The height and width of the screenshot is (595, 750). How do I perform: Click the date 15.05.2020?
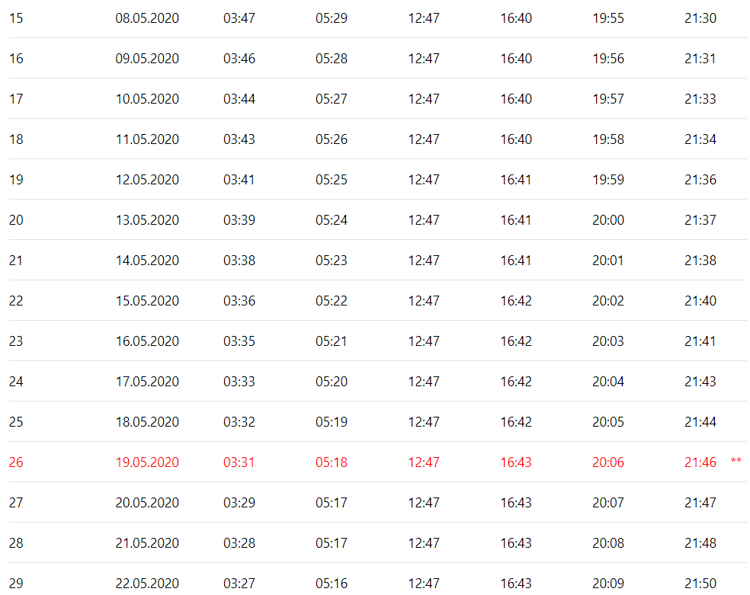point(147,301)
